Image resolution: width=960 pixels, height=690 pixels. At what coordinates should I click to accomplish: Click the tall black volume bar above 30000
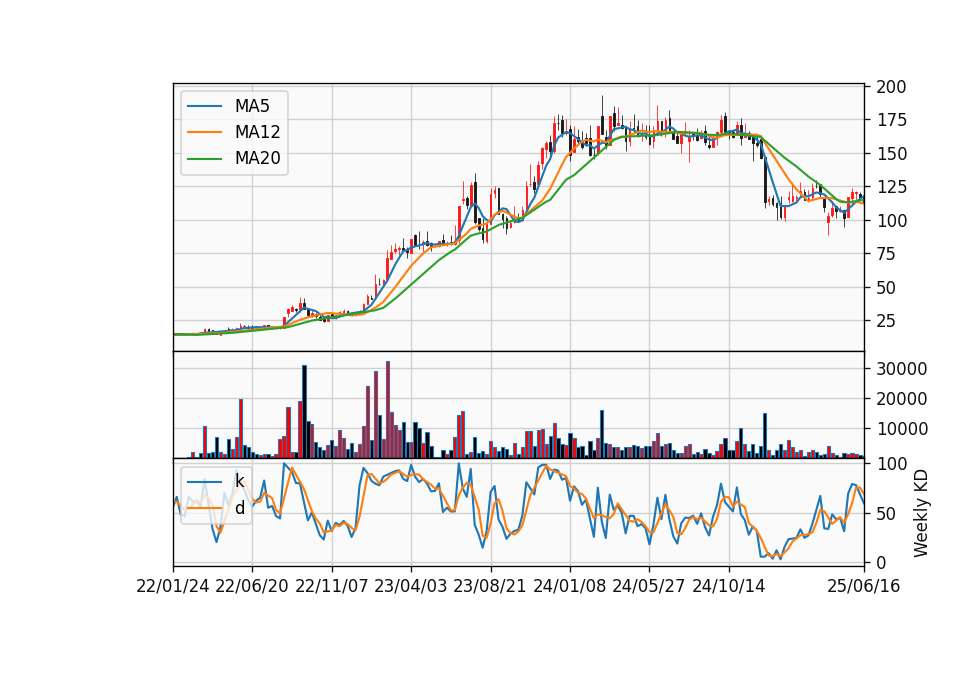tap(304, 411)
